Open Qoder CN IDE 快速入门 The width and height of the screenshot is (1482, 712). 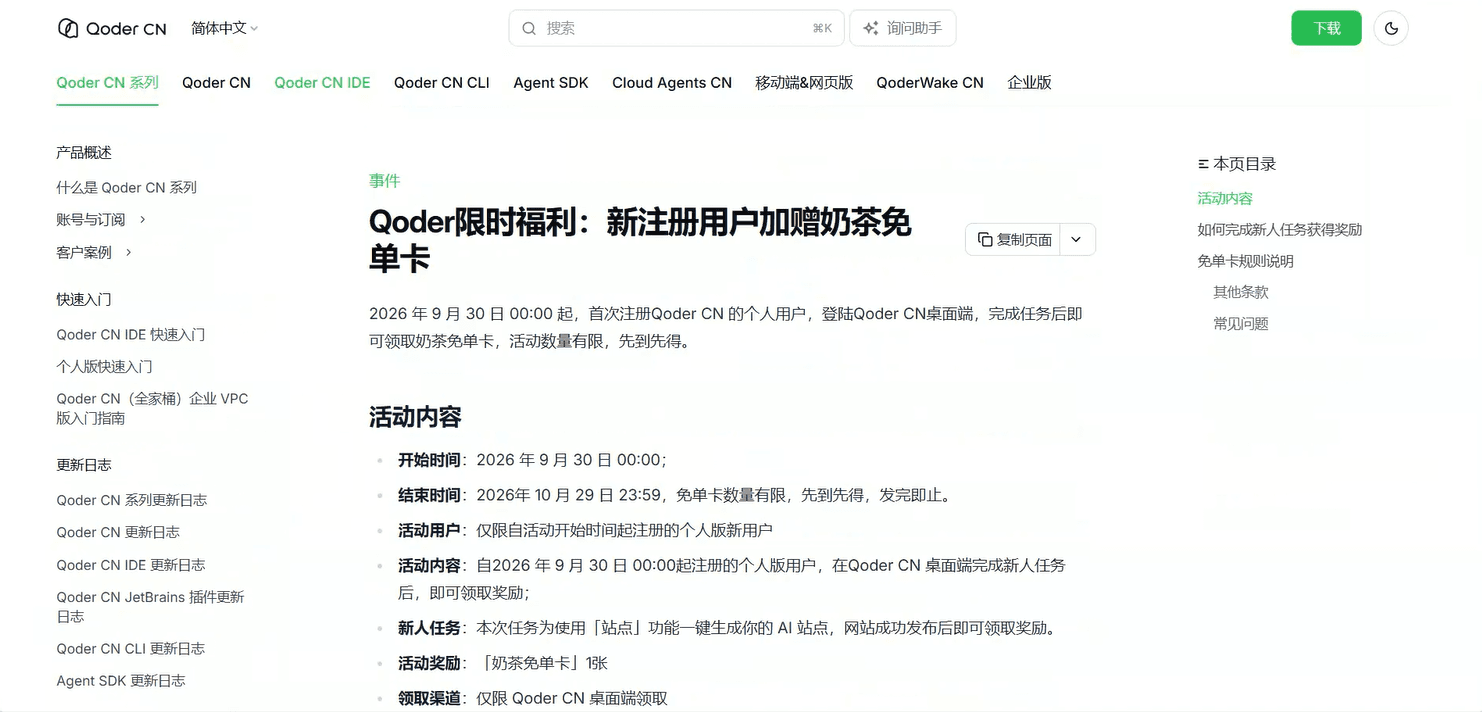[x=130, y=334]
